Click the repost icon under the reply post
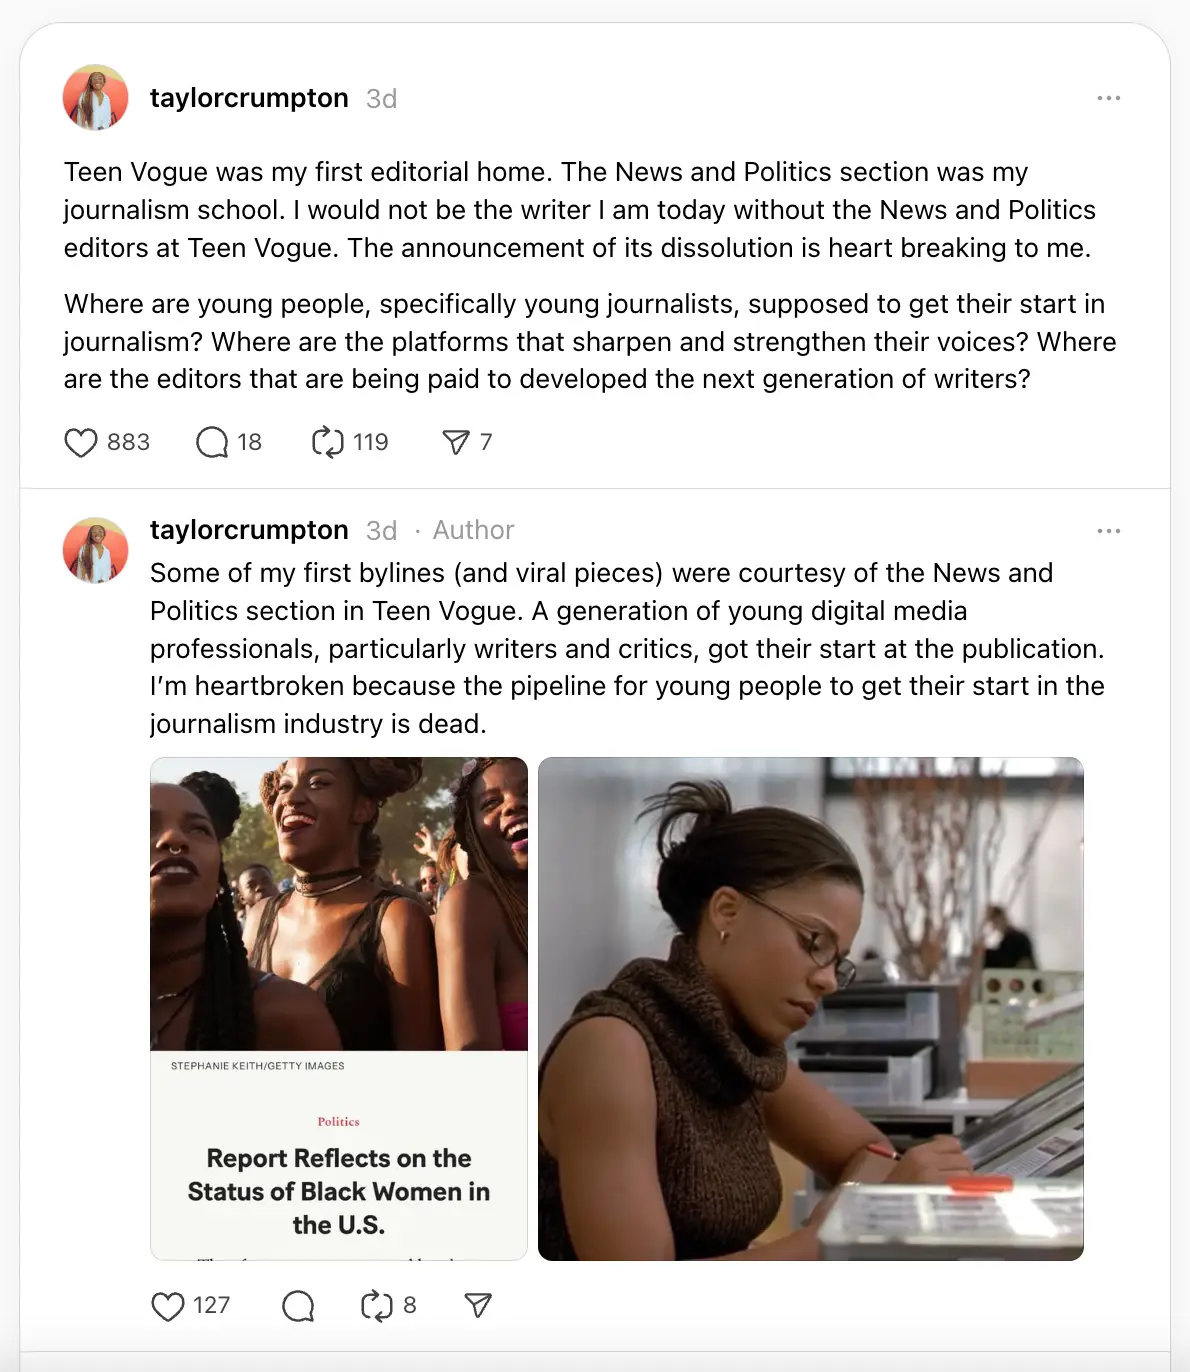 [375, 1304]
